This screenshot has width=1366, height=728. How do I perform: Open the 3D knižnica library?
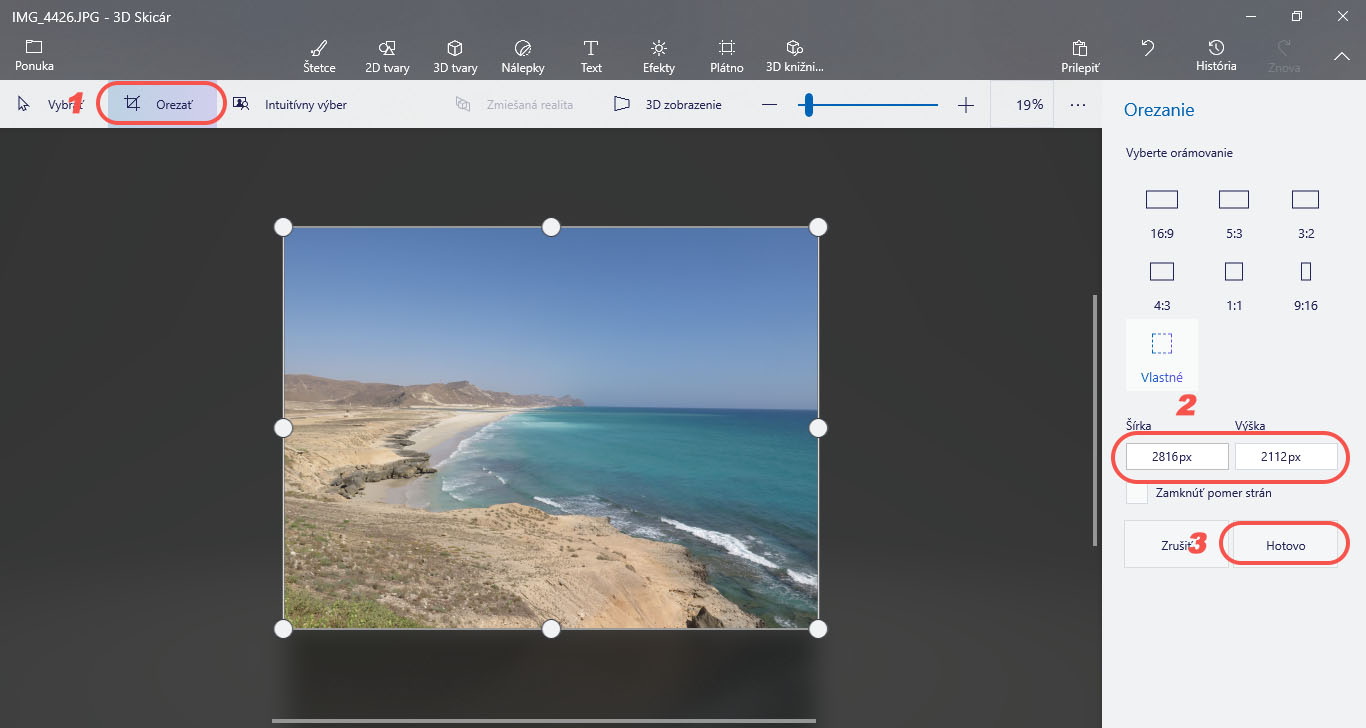point(794,56)
